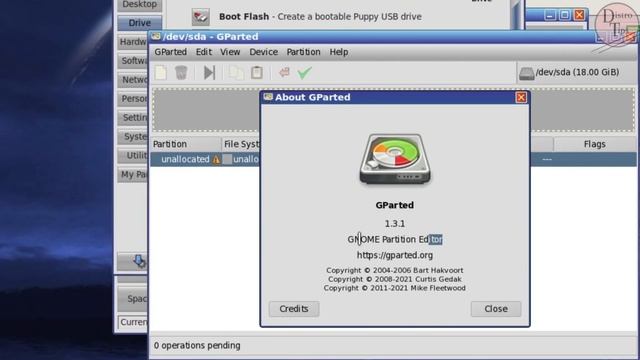Click the Copyright Bart Hakvoort line
The width and height of the screenshot is (640, 360).
coord(395,270)
